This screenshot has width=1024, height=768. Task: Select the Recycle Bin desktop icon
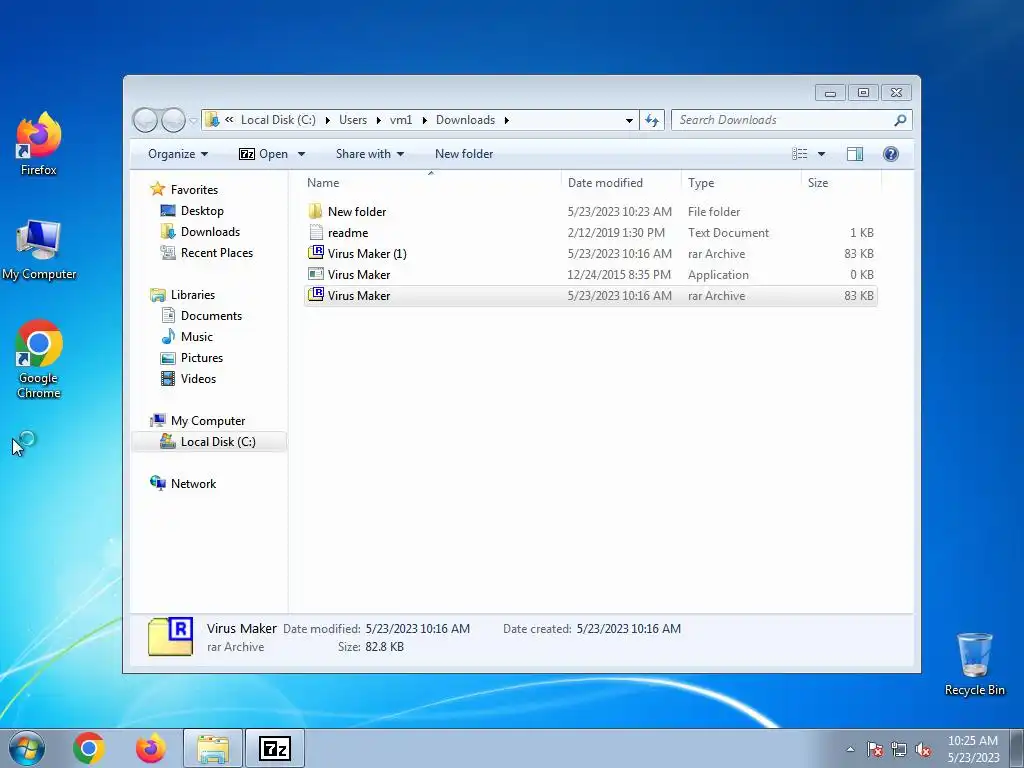click(974, 664)
